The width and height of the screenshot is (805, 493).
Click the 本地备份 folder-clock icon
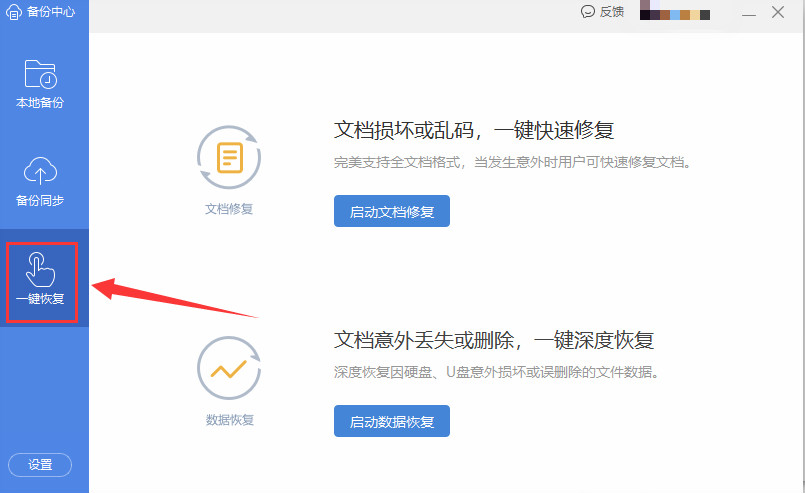point(40,73)
